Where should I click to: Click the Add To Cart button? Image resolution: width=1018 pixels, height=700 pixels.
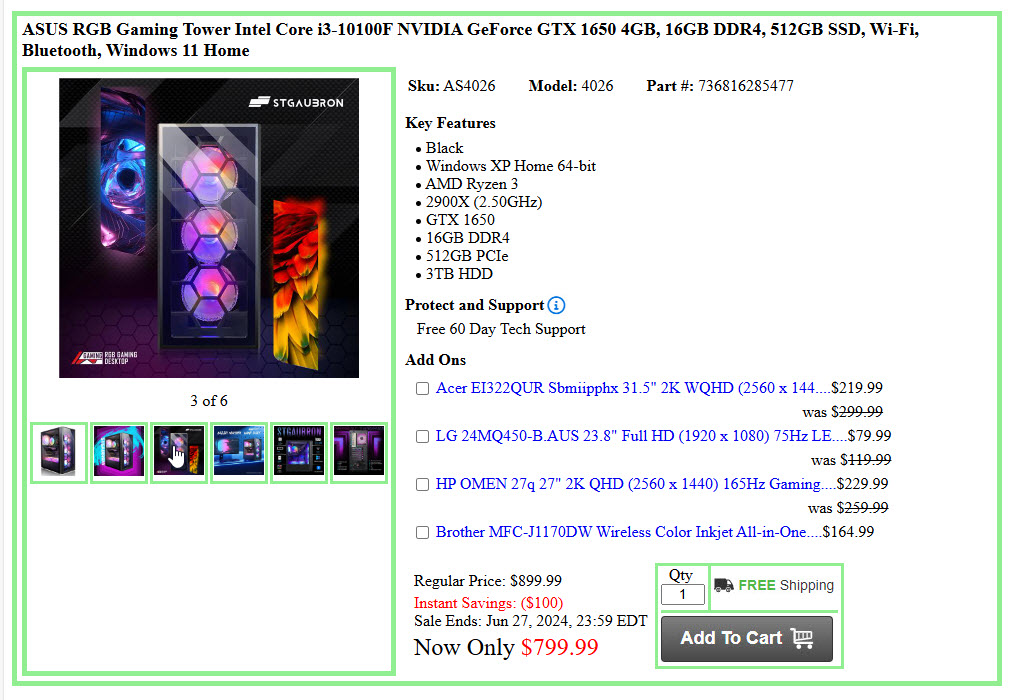(x=747, y=639)
